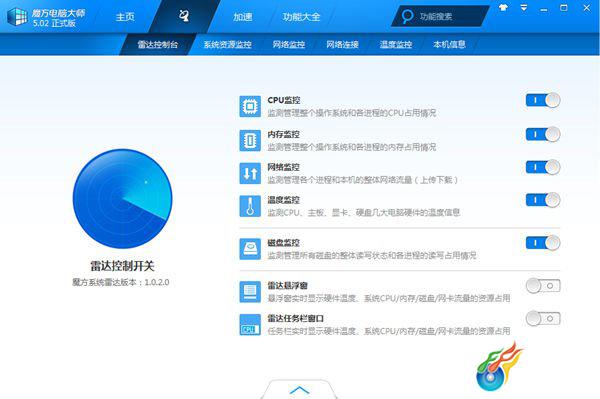The width and height of the screenshot is (600, 399).
Task: Open the 网络监控 sub-tab
Action: (289, 44)
